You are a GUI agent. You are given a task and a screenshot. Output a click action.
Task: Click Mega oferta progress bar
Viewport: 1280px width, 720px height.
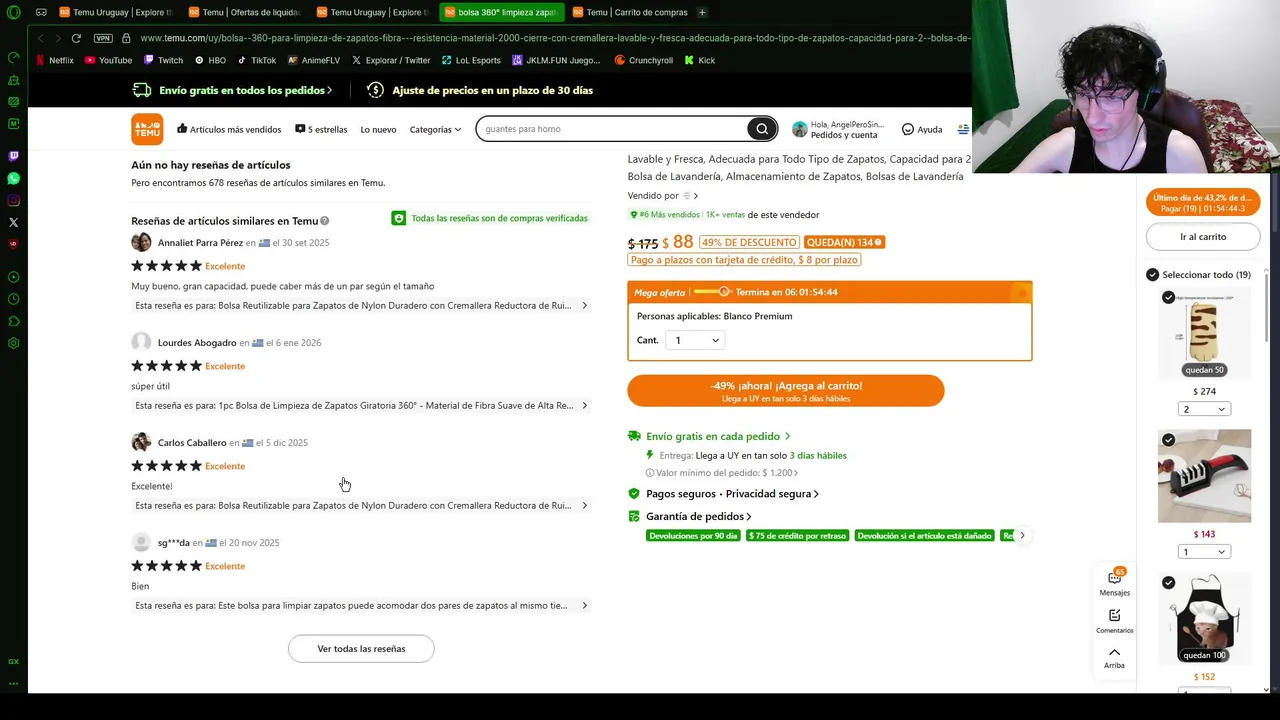(712, 292)
